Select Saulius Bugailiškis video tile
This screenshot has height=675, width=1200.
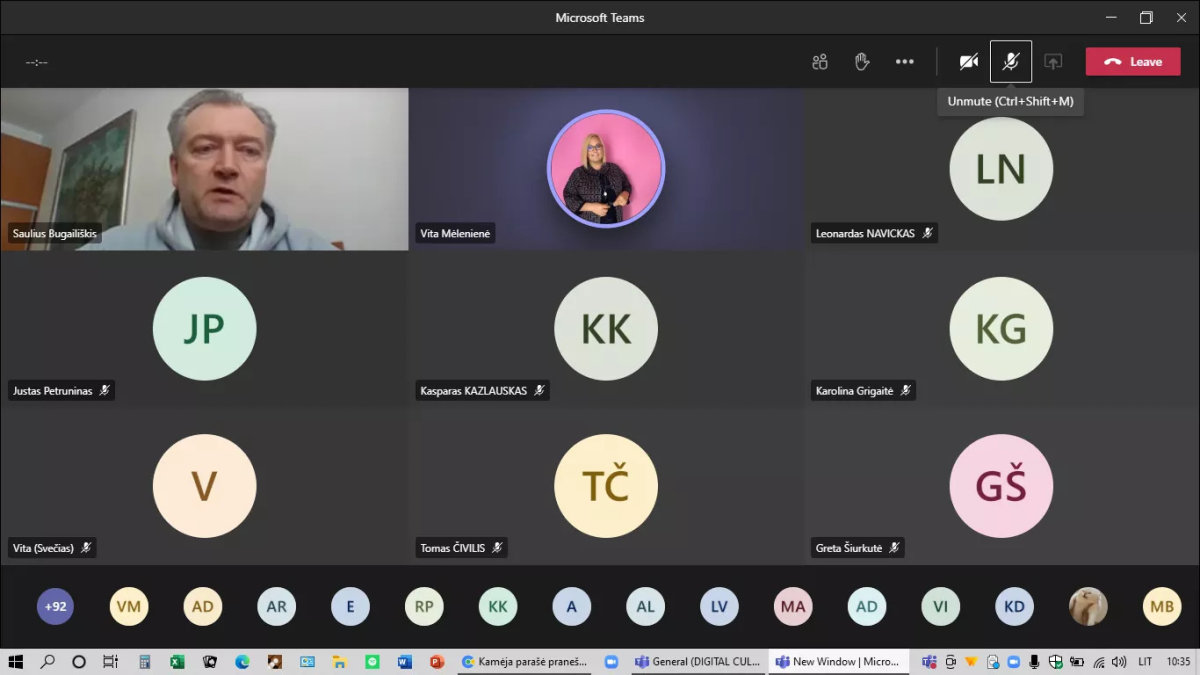(x=204, y=169)
